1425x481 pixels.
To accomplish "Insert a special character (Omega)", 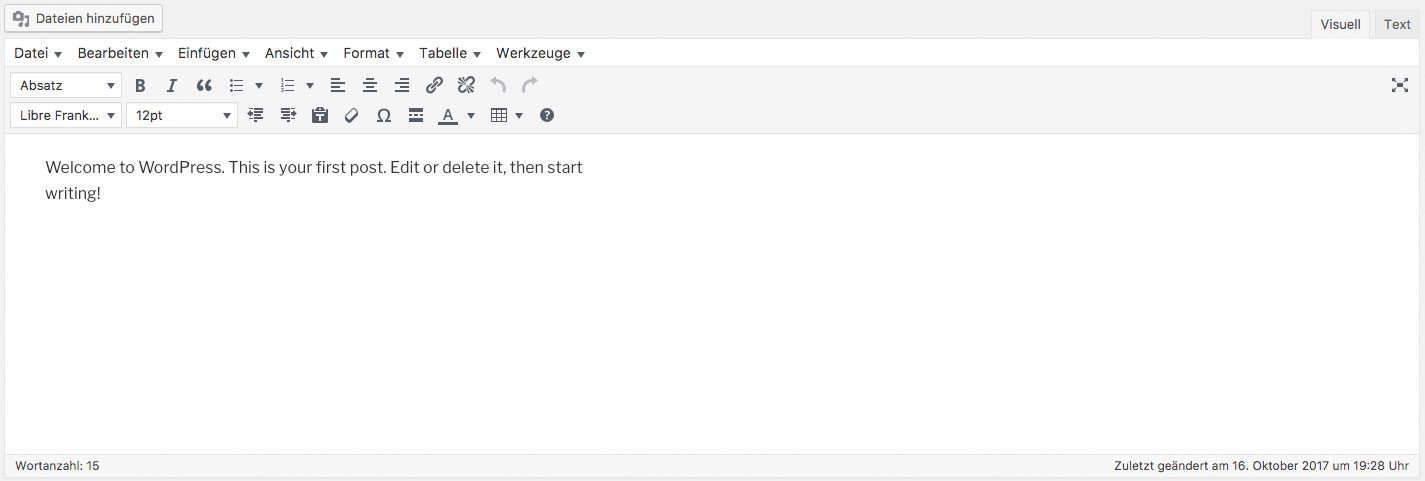I will pos(384,115).
